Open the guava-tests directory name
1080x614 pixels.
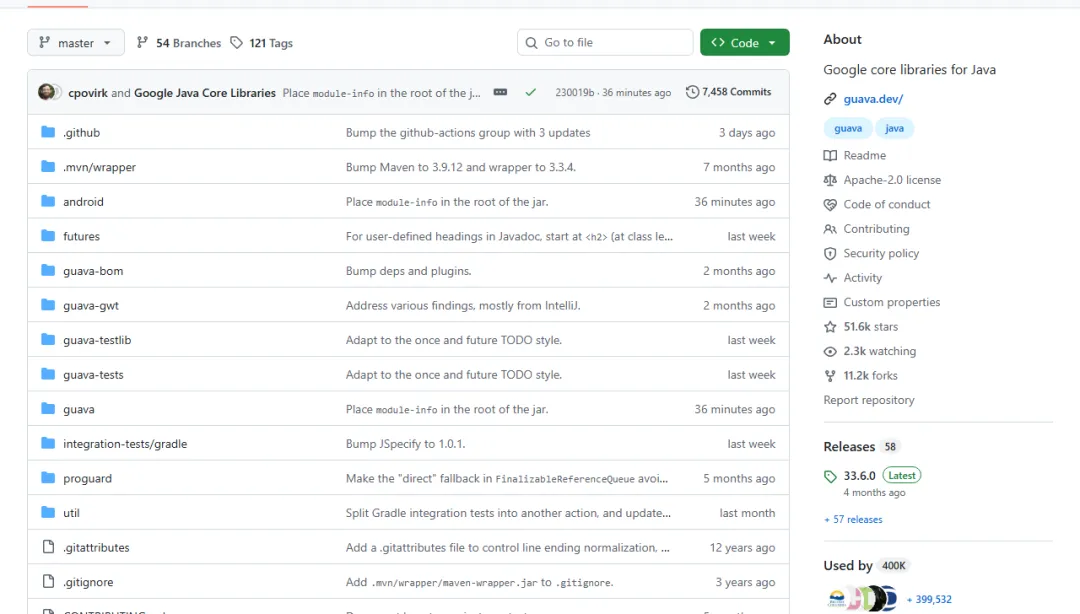(x=93, y=374)
